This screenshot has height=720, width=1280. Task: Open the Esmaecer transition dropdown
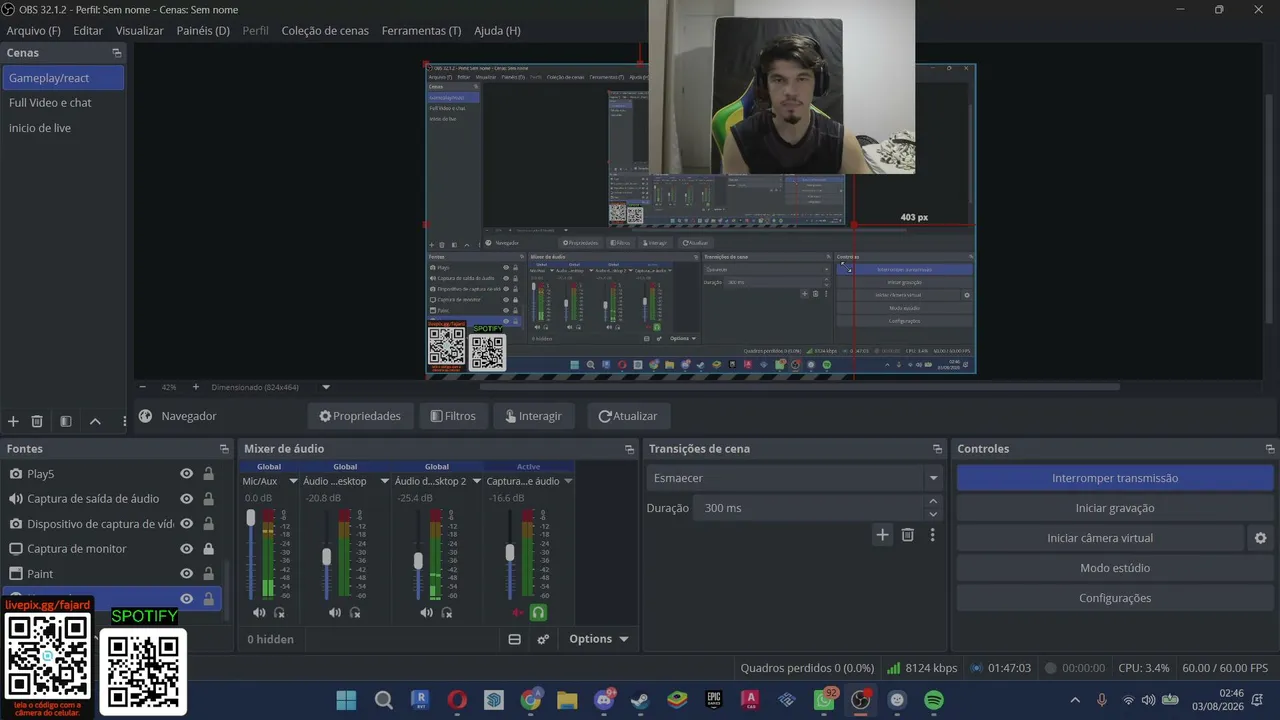[794, 478]
